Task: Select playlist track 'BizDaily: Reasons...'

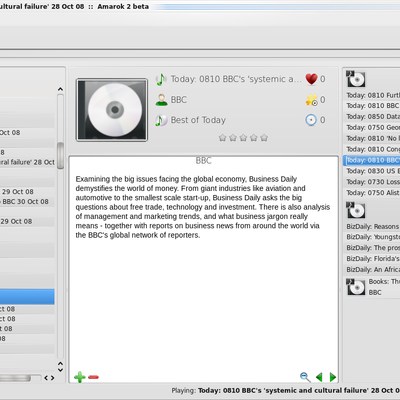Action: point(372,227)
